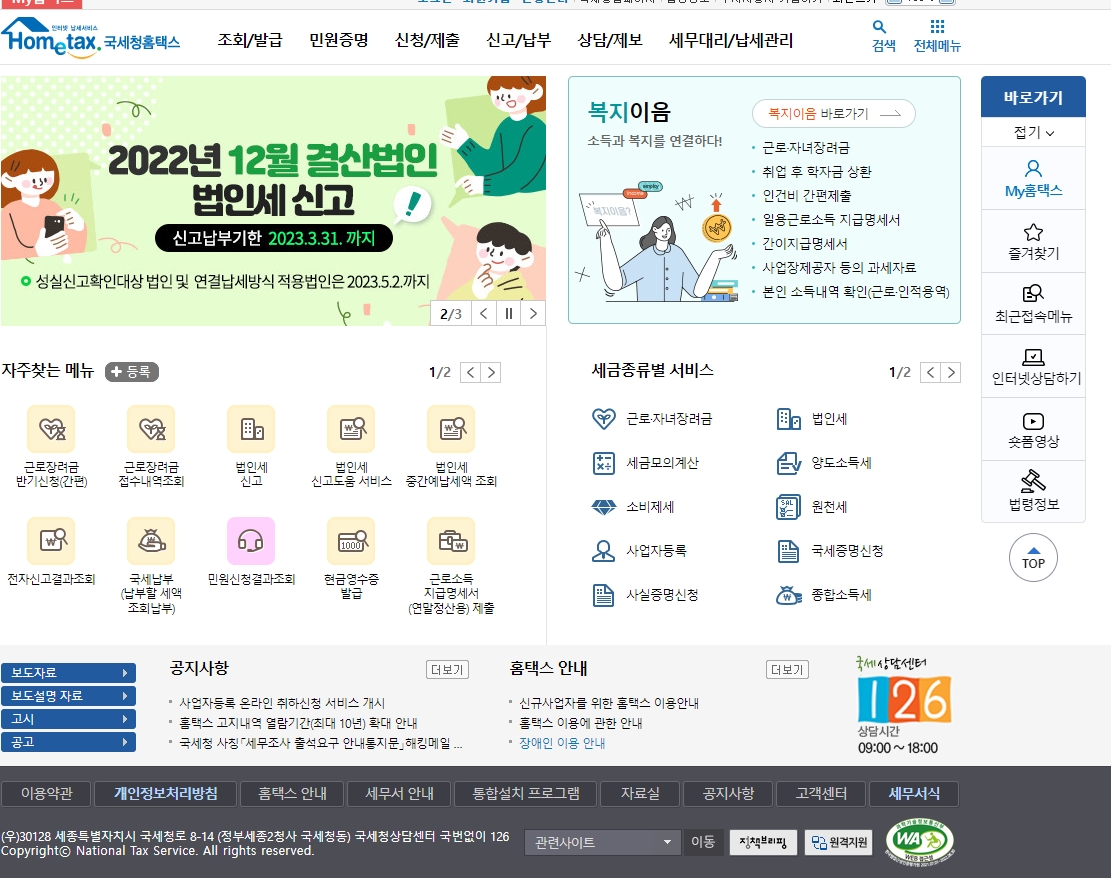Click 더보기 next to 홈택스 안내
The height and width of the screenshot is (878, 1111).
coord(787,670)
